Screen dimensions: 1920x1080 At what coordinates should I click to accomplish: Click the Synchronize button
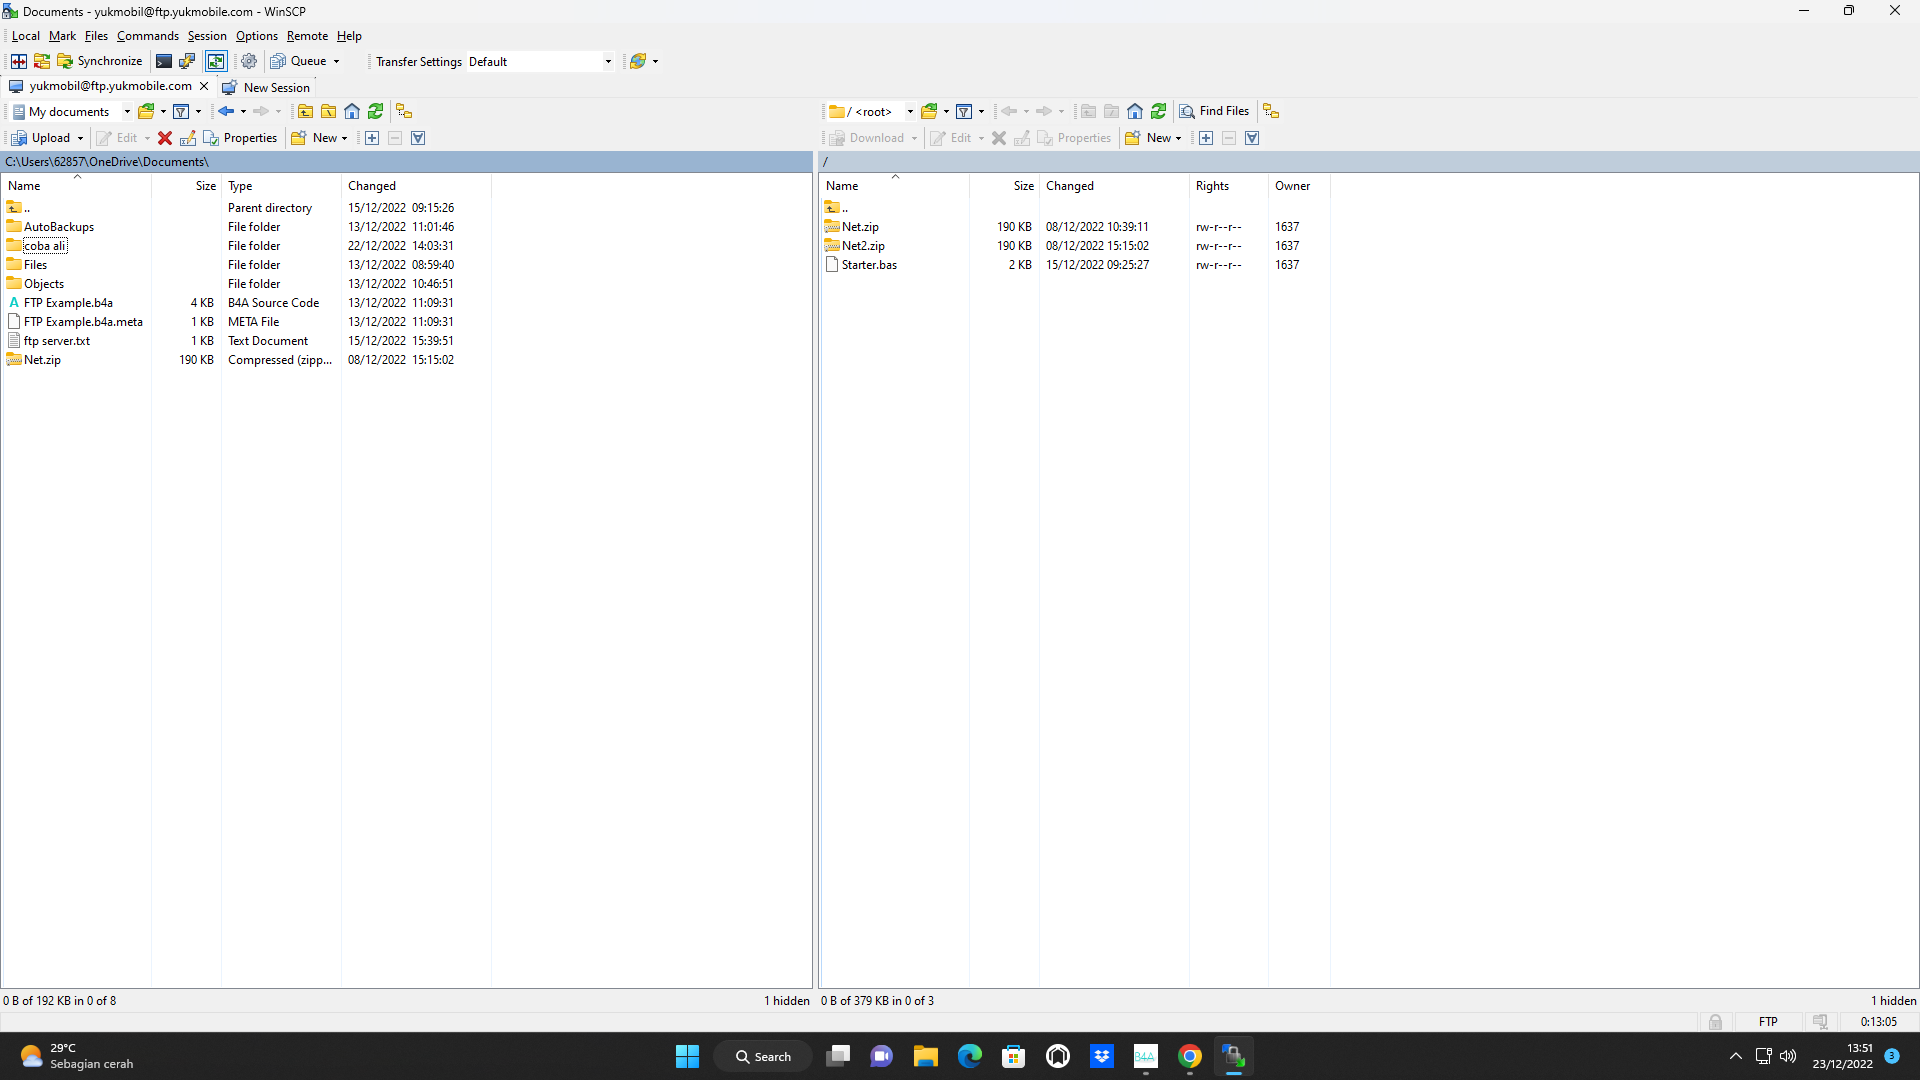pyautogui.click(x=100, y=61)
